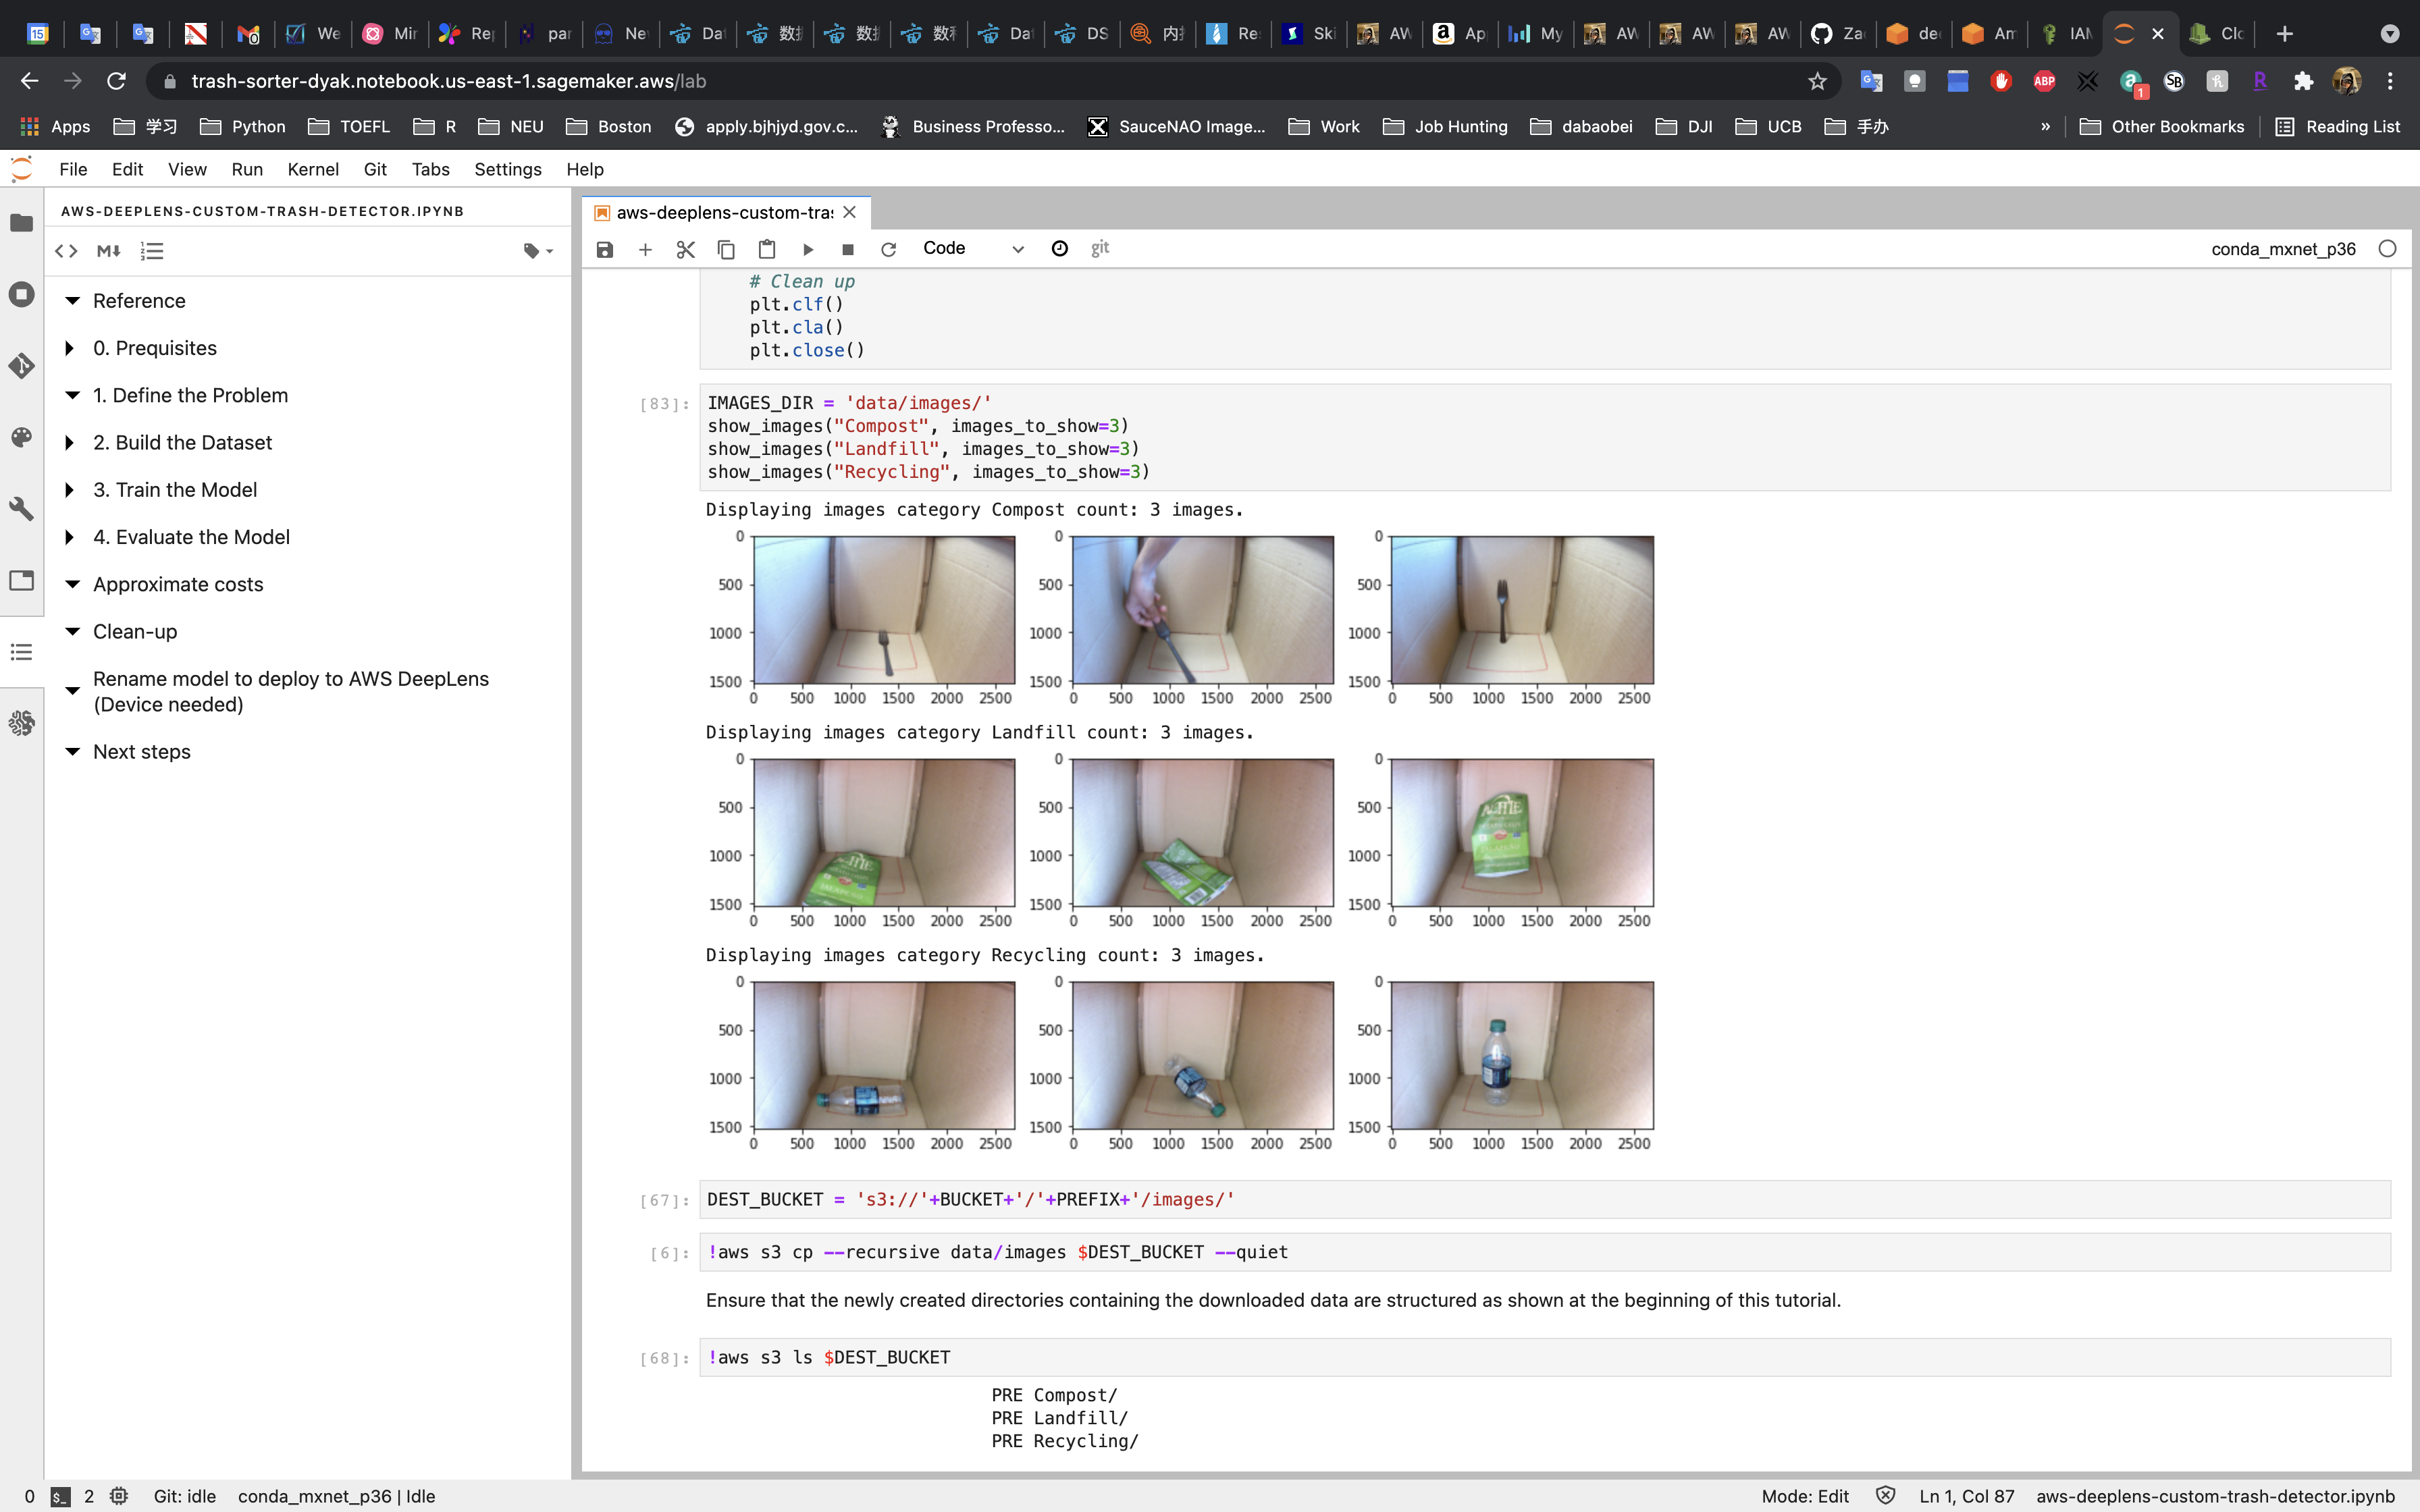
Task: Open the Git panel in the left sidebar
Action: pos(21,366)
